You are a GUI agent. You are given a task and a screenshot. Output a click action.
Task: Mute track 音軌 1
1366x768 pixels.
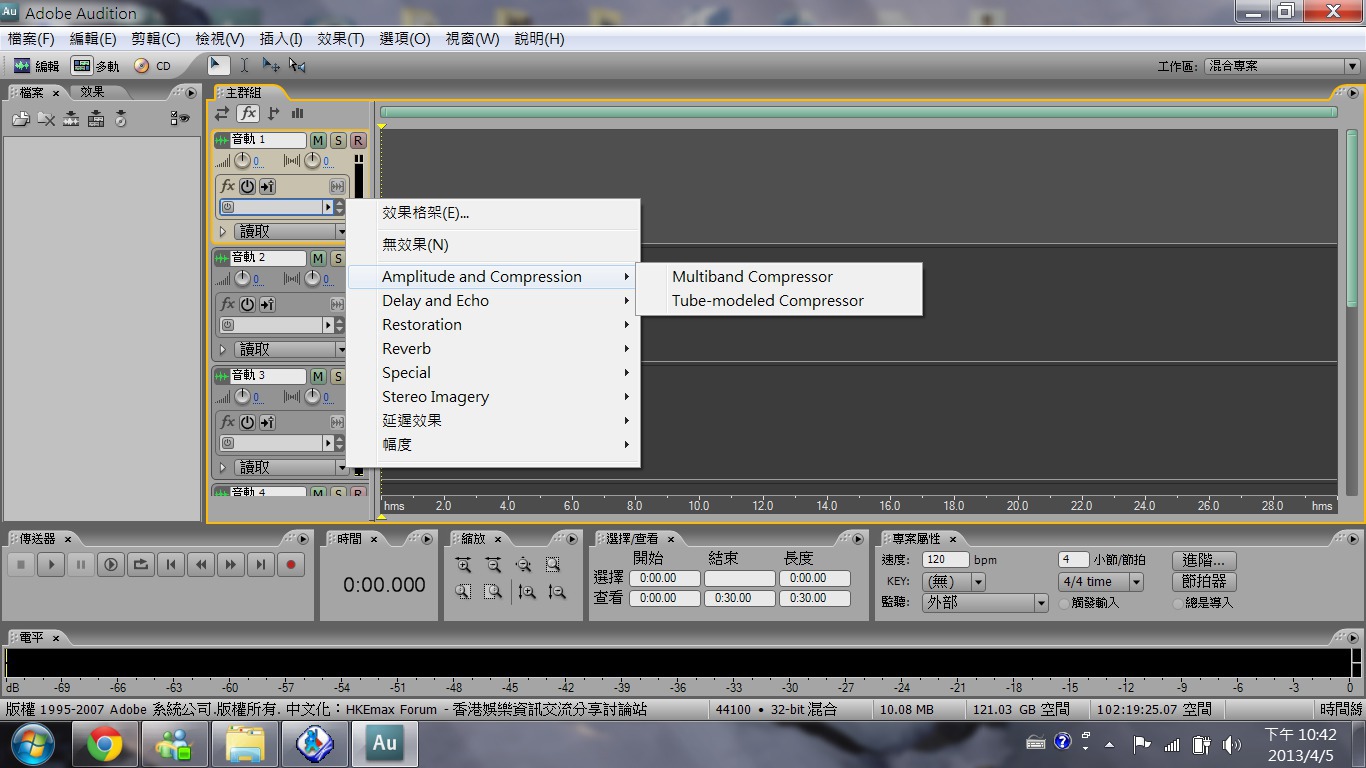[x=318, y=140]
